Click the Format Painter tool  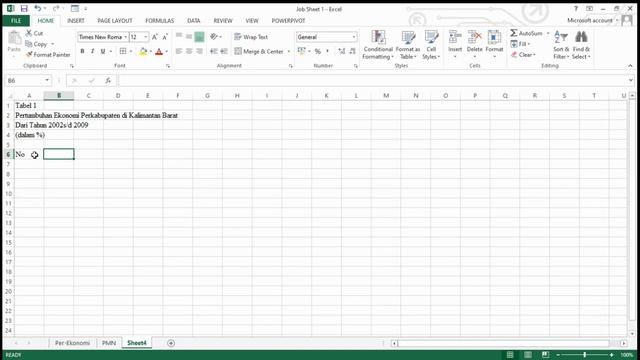[x=48, y=55]
